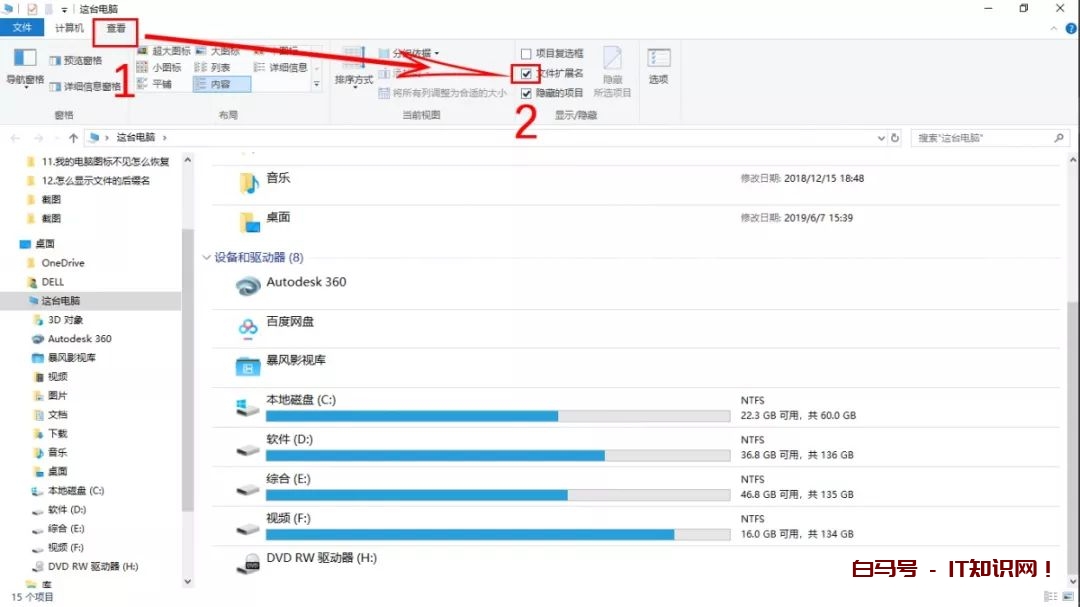
Task: Uncheck the 隐藏的项目 checkbox
Action: pos(526,93)
